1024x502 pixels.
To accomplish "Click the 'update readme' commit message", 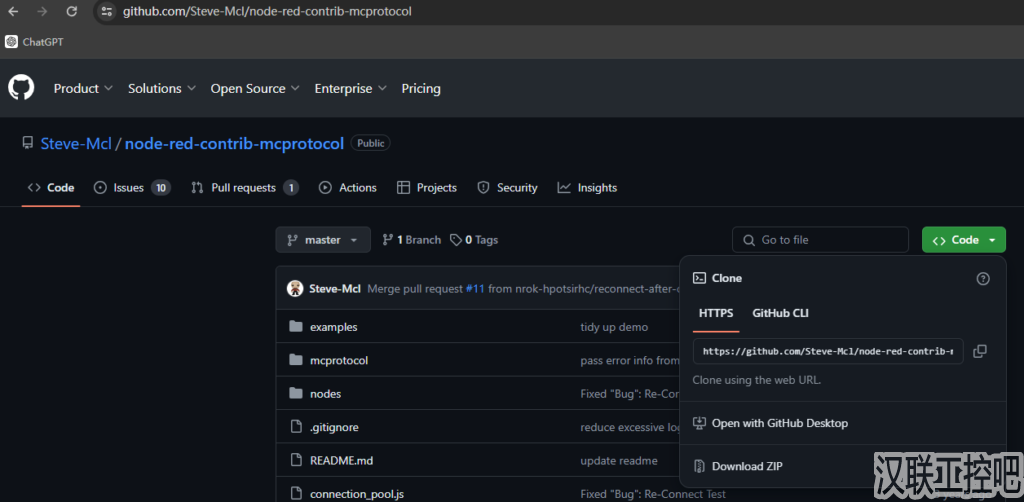I will click(619, 460).
